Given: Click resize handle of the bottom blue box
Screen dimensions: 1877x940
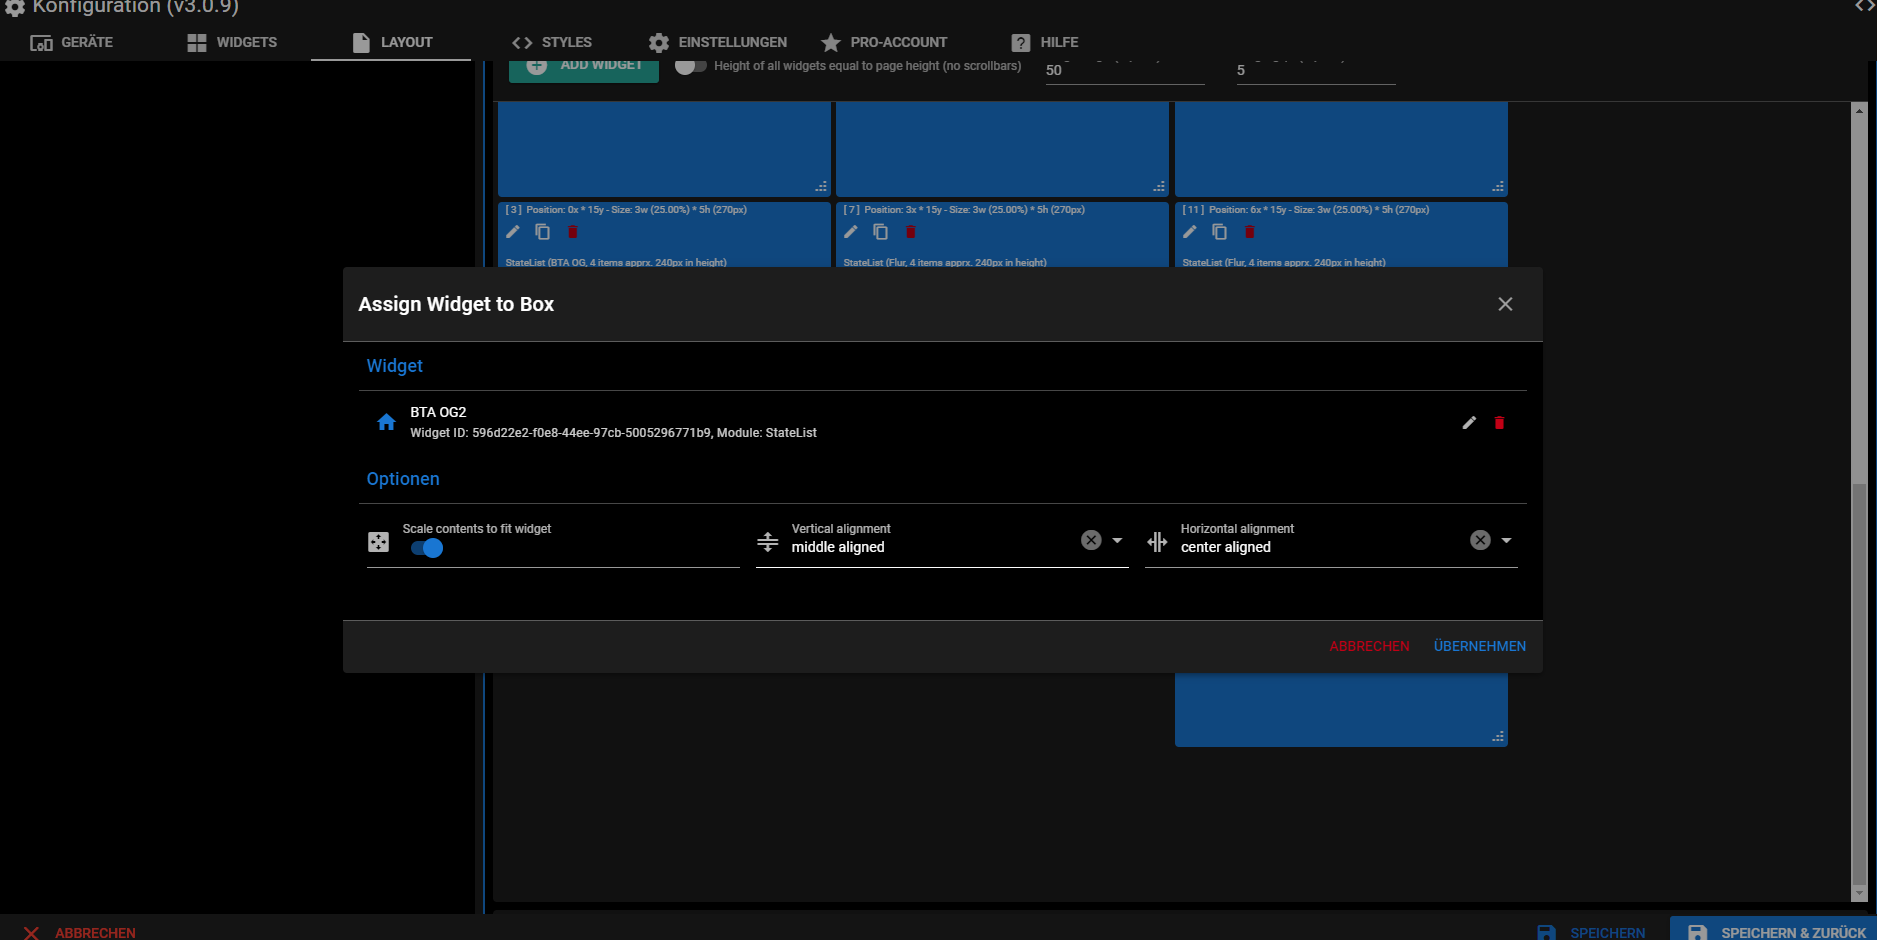Looking at the screenshot, I should [x=1498, y=737].
